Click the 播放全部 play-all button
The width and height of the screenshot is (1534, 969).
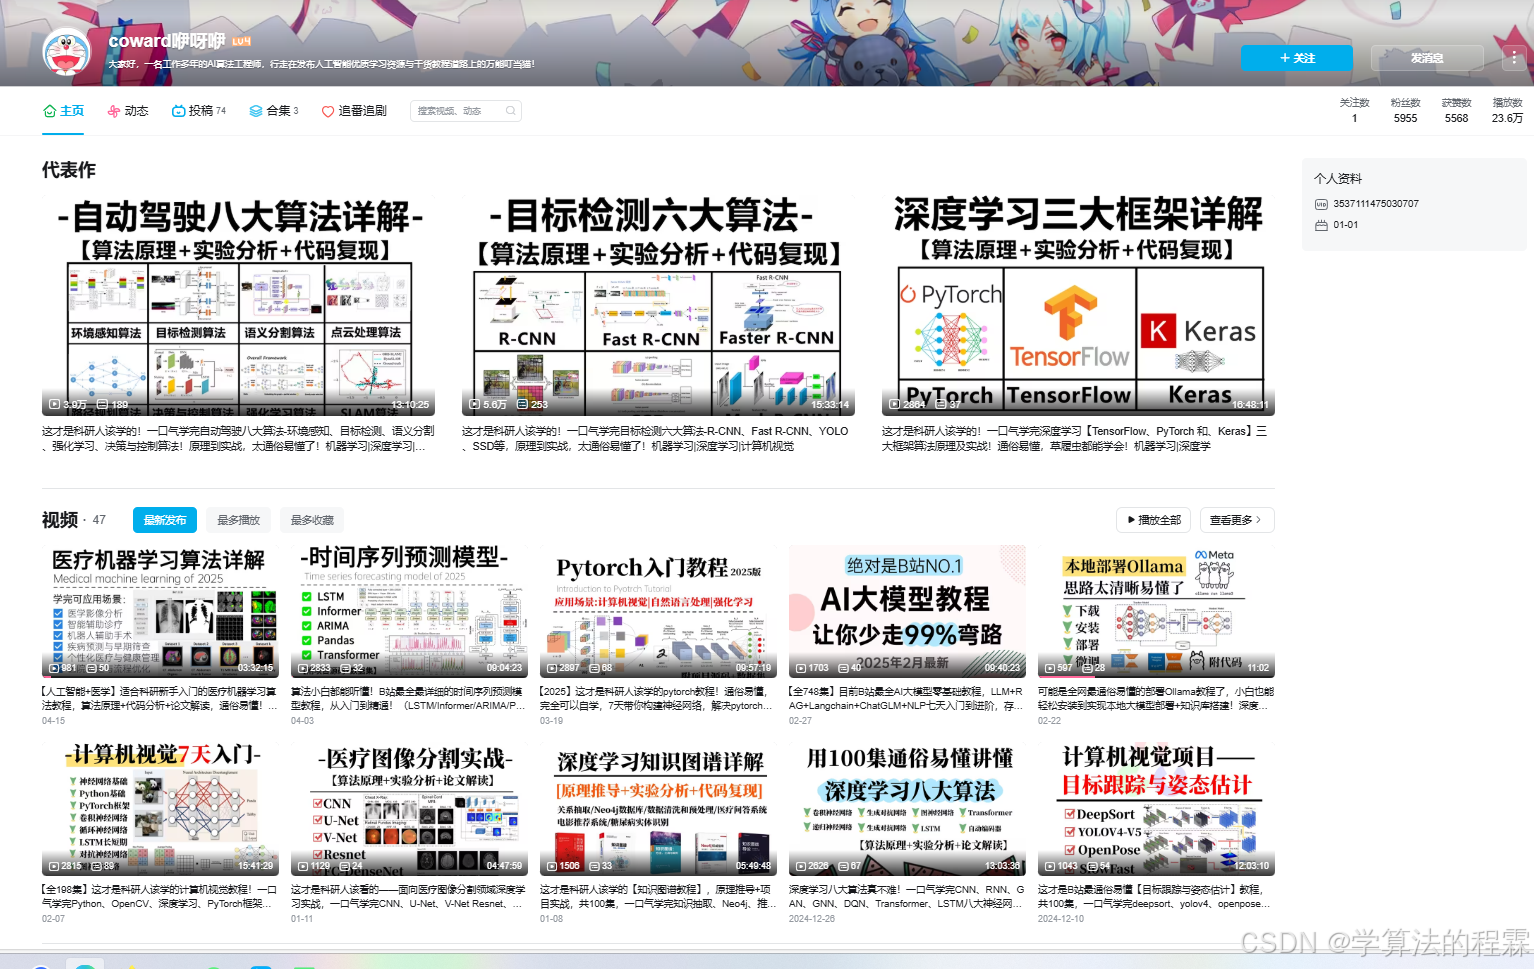(1154, 520)
